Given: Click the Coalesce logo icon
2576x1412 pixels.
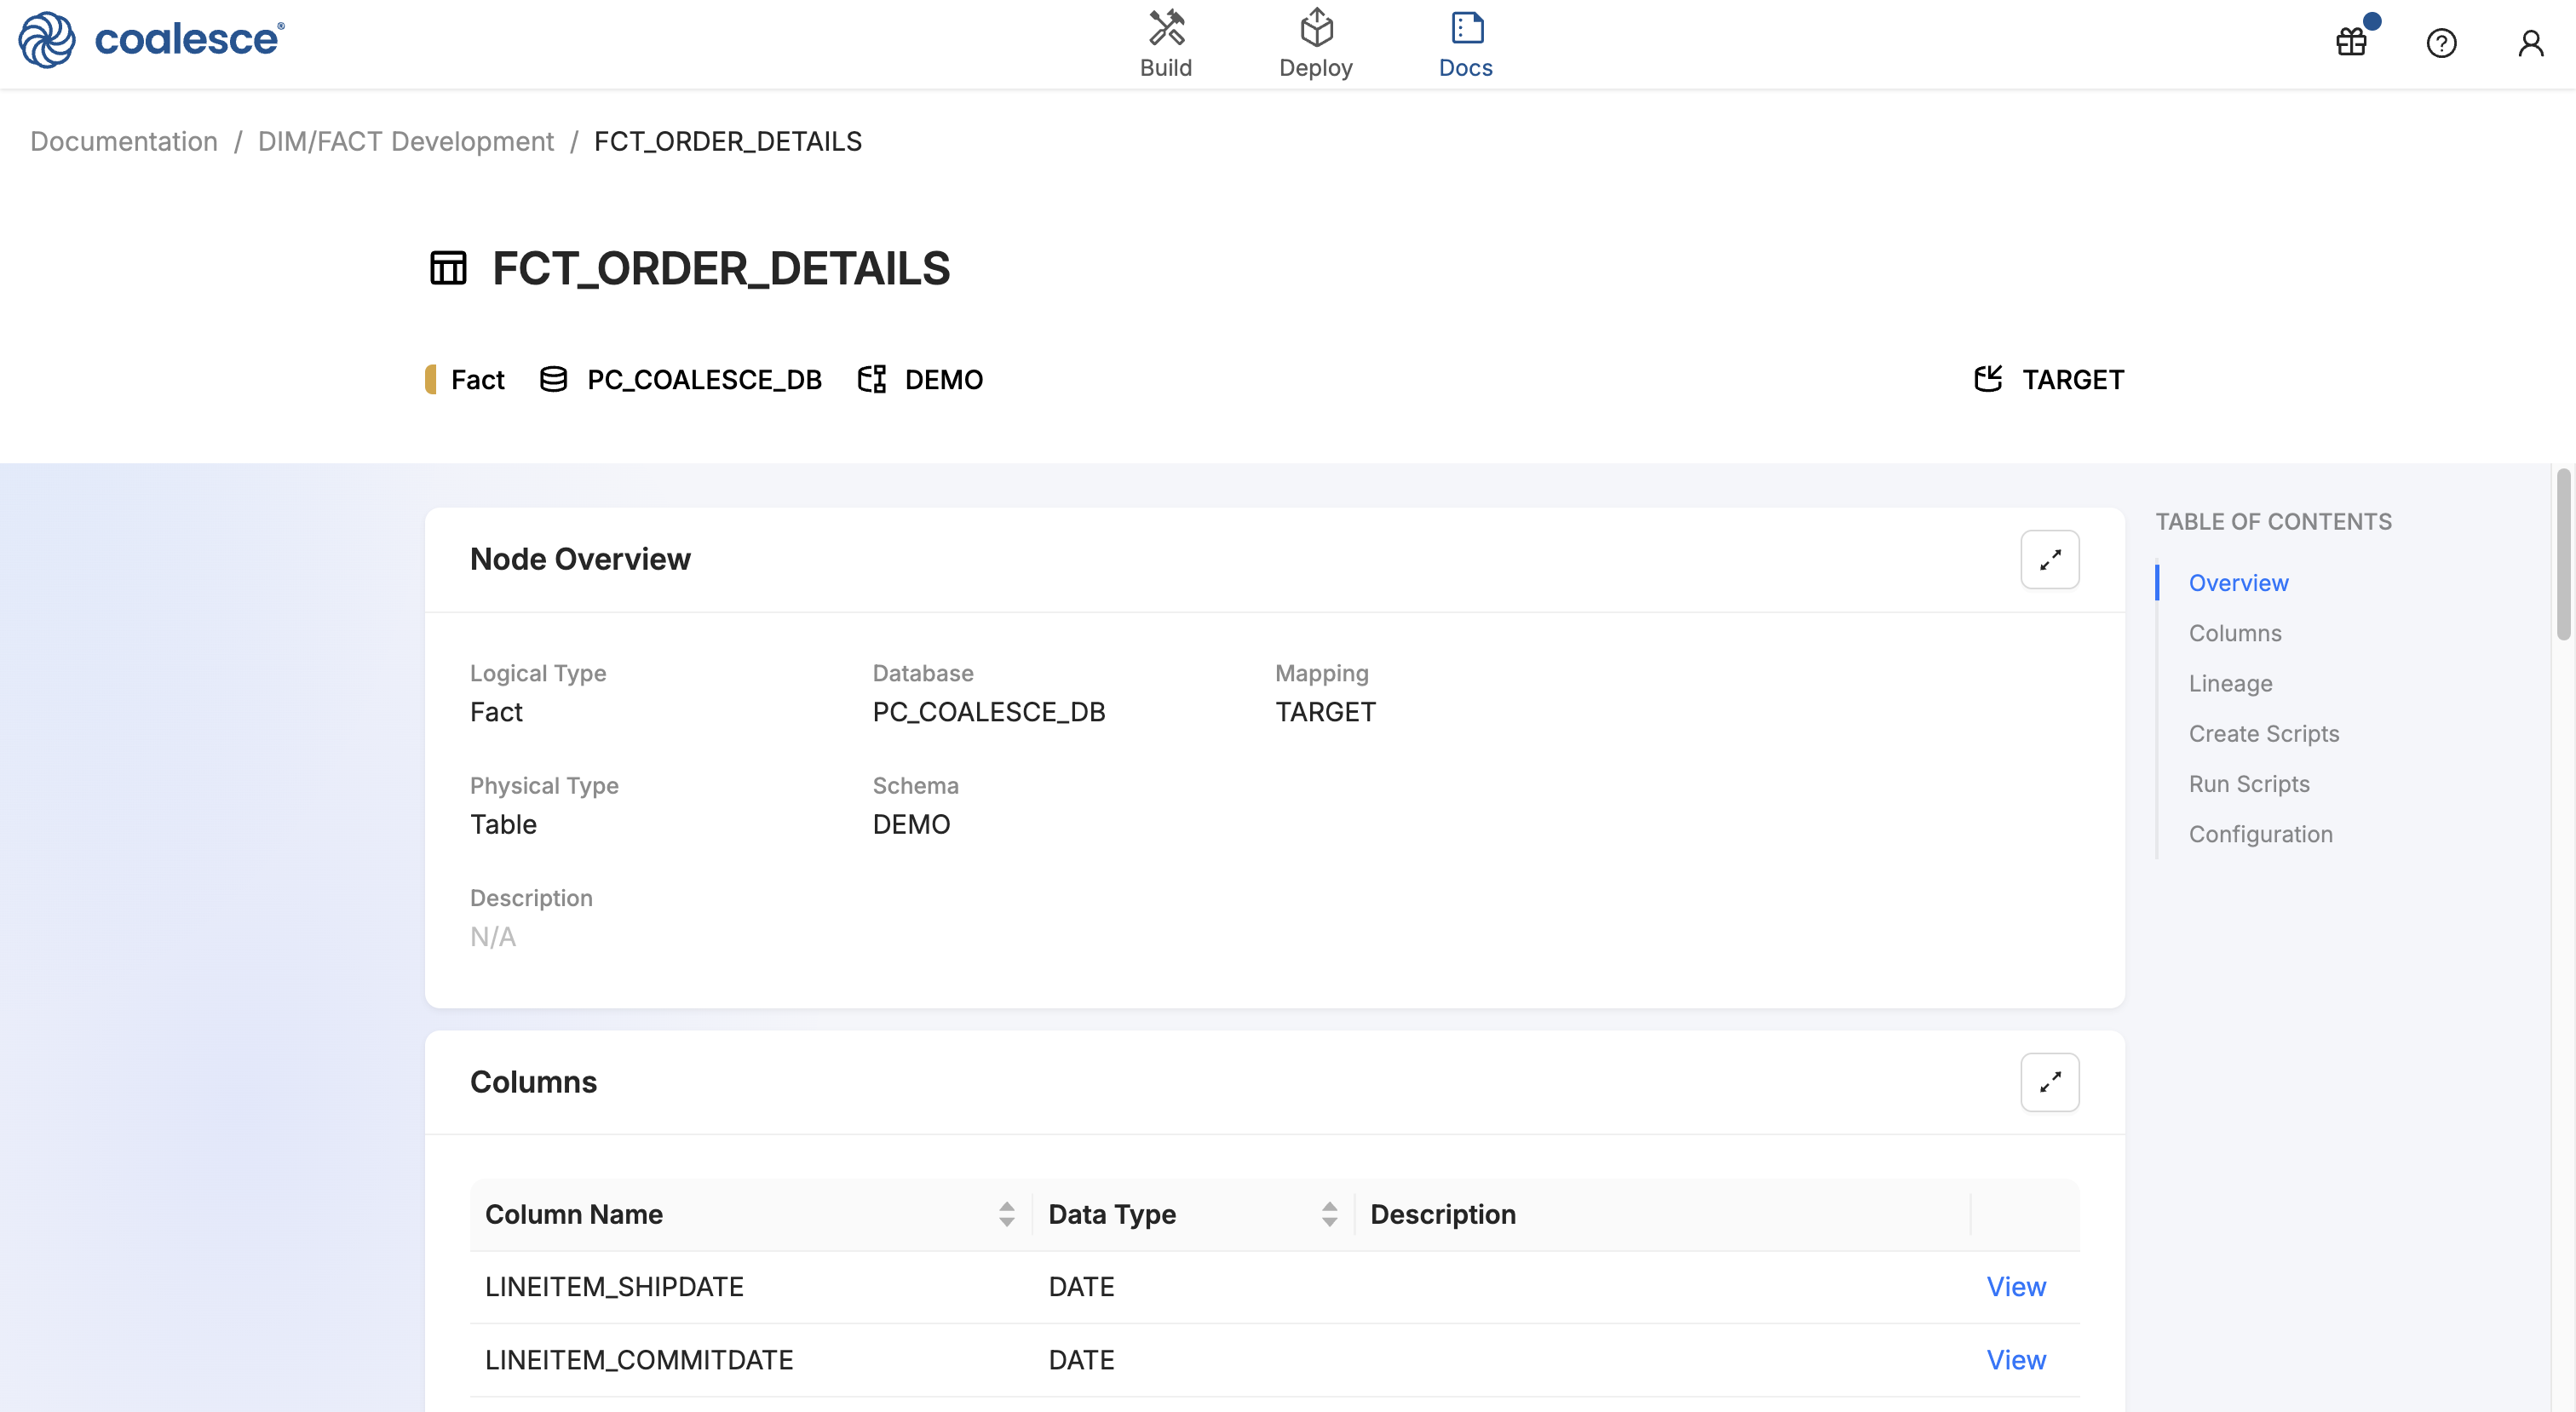Looking at the screenshot, I should [47, 40].
